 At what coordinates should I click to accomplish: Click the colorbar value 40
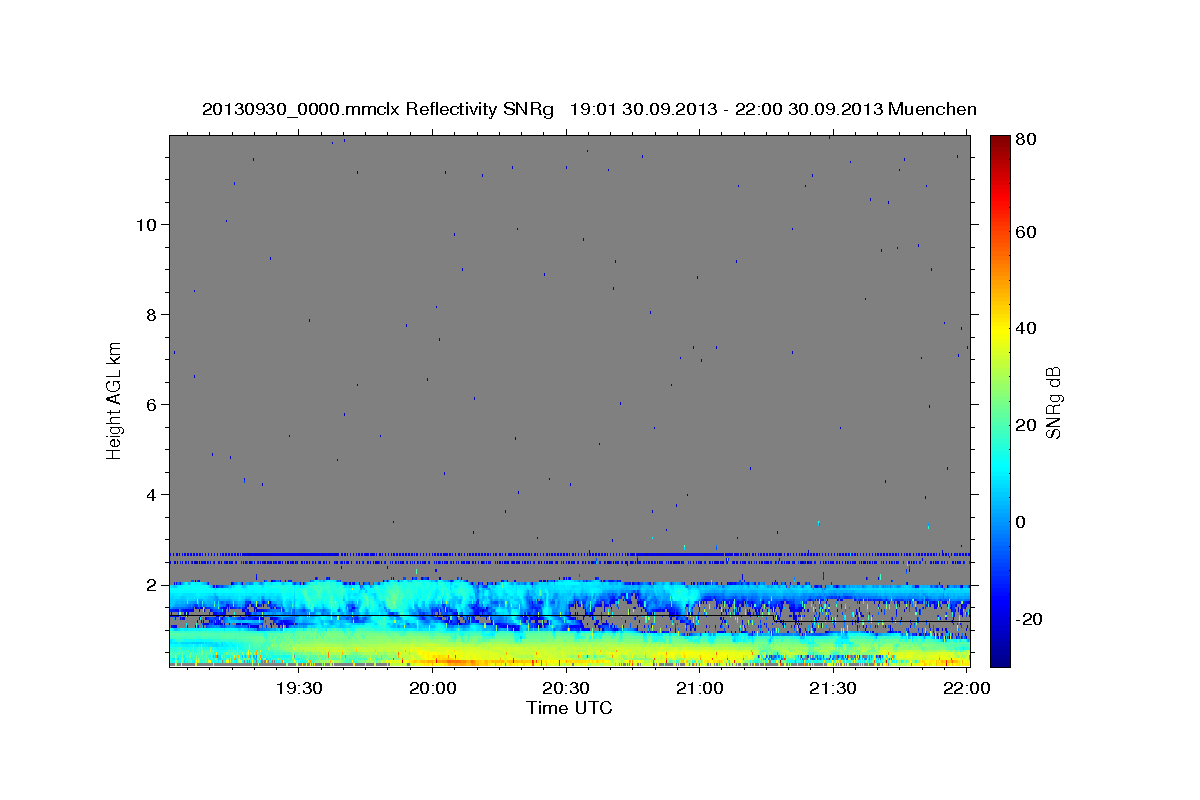(x=1025, y=328)
